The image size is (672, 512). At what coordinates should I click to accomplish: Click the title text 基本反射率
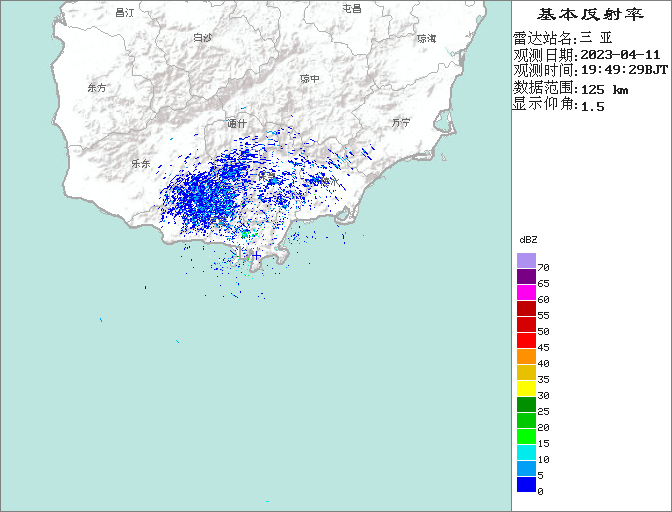pos(590,15)
